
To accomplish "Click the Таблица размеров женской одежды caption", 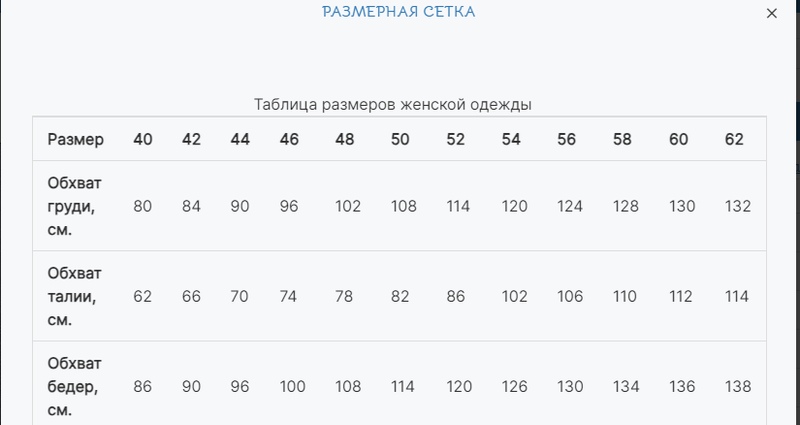I will 393,105.
